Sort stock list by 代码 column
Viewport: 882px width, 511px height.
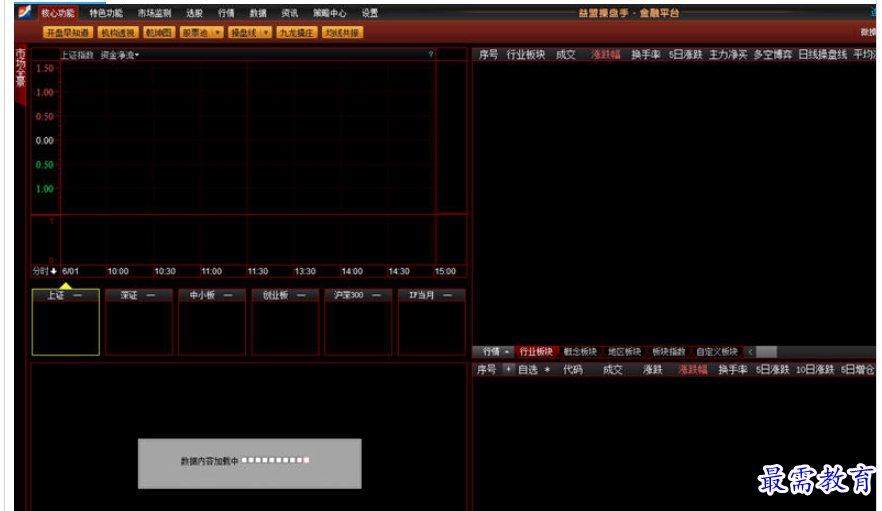click(x=573, y=370)
